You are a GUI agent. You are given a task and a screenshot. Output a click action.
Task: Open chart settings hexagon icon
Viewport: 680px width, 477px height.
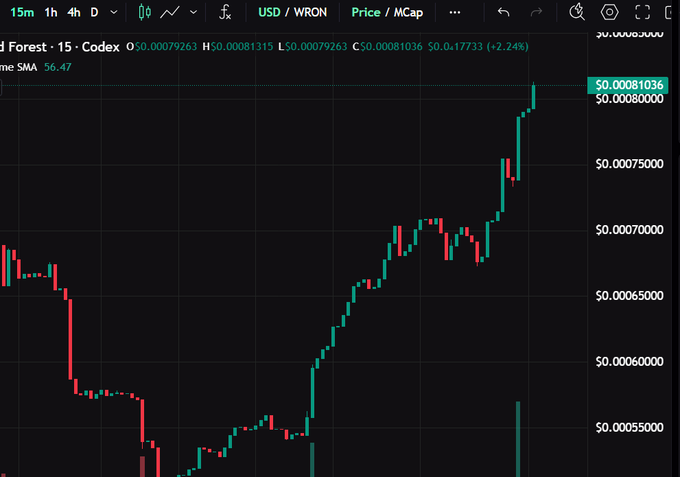(609, 12)
